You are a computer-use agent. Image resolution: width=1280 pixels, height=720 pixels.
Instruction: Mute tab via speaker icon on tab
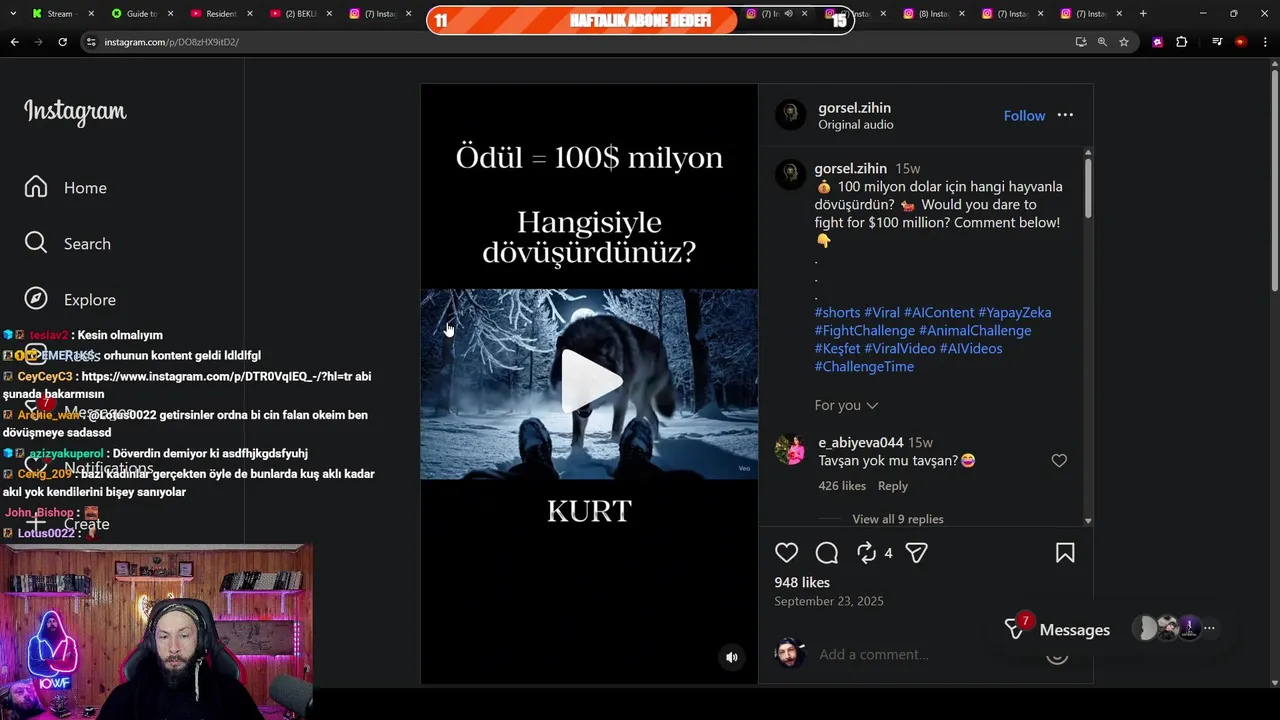tap(788, 14)
